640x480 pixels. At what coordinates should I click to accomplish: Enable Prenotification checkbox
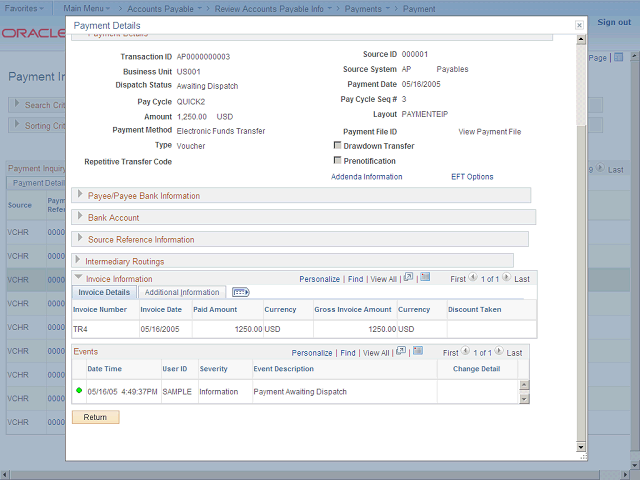pyautogui.click(x=337, y=160)
